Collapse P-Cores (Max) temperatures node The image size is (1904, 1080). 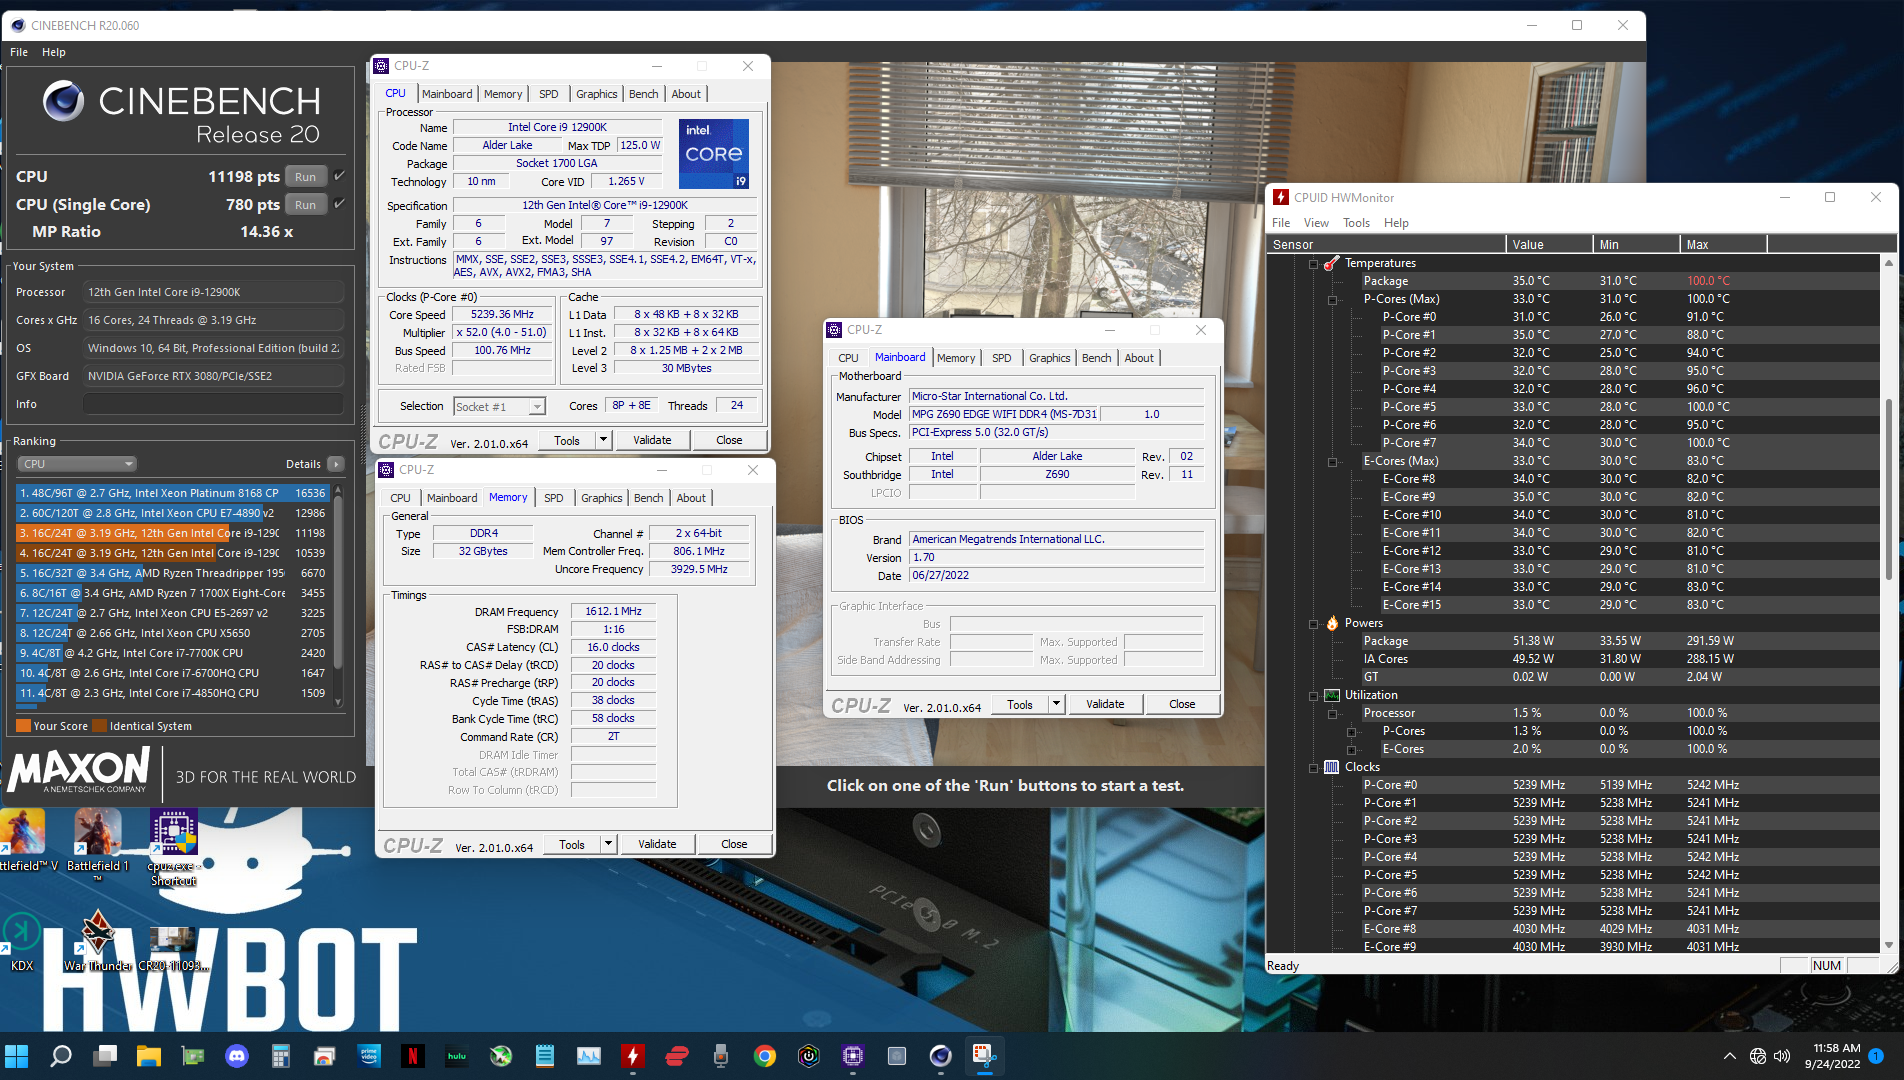[x=1332, y=300]
